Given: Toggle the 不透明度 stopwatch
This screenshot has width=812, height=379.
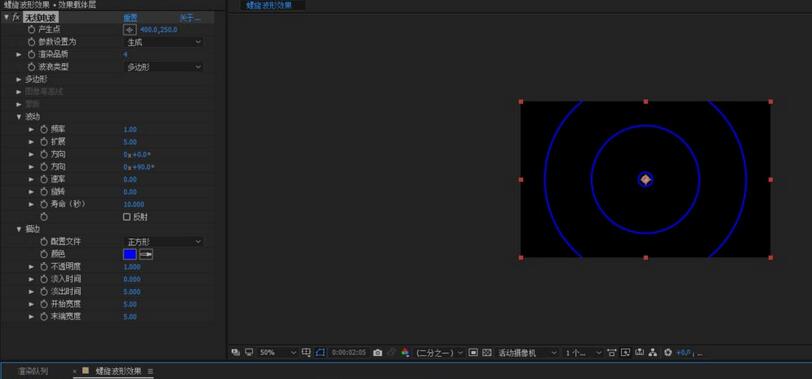Looking at the screenshot, I should (x=44, y=267).
